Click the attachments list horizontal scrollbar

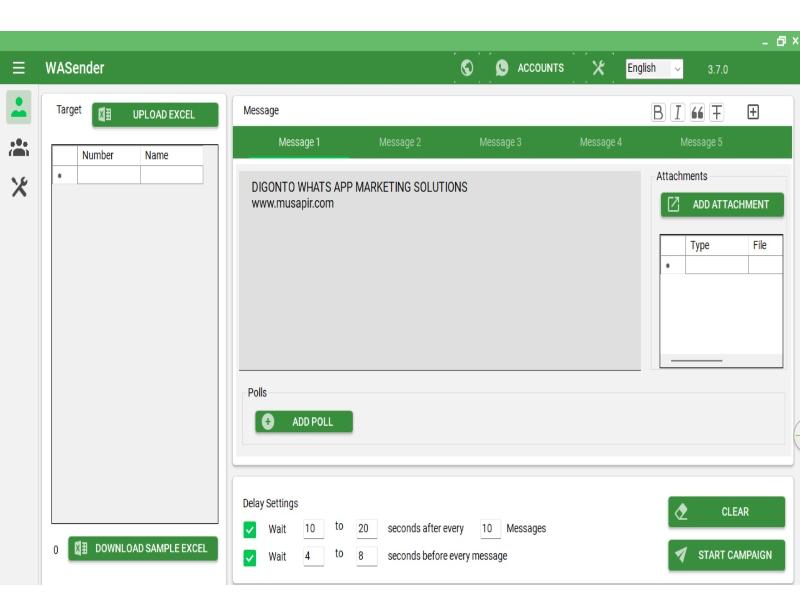[697, 360]
